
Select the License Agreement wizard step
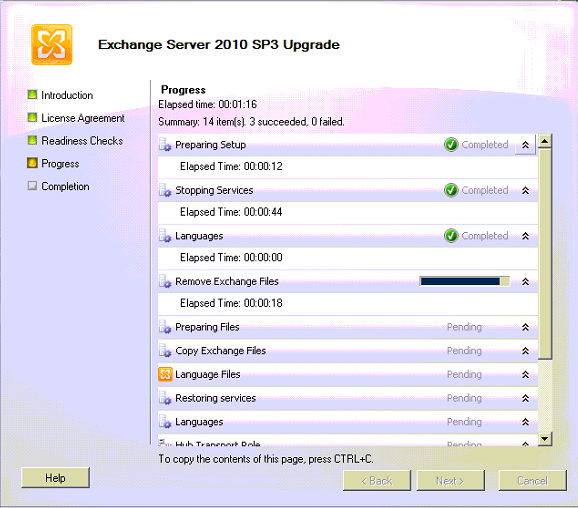point(83,118)
